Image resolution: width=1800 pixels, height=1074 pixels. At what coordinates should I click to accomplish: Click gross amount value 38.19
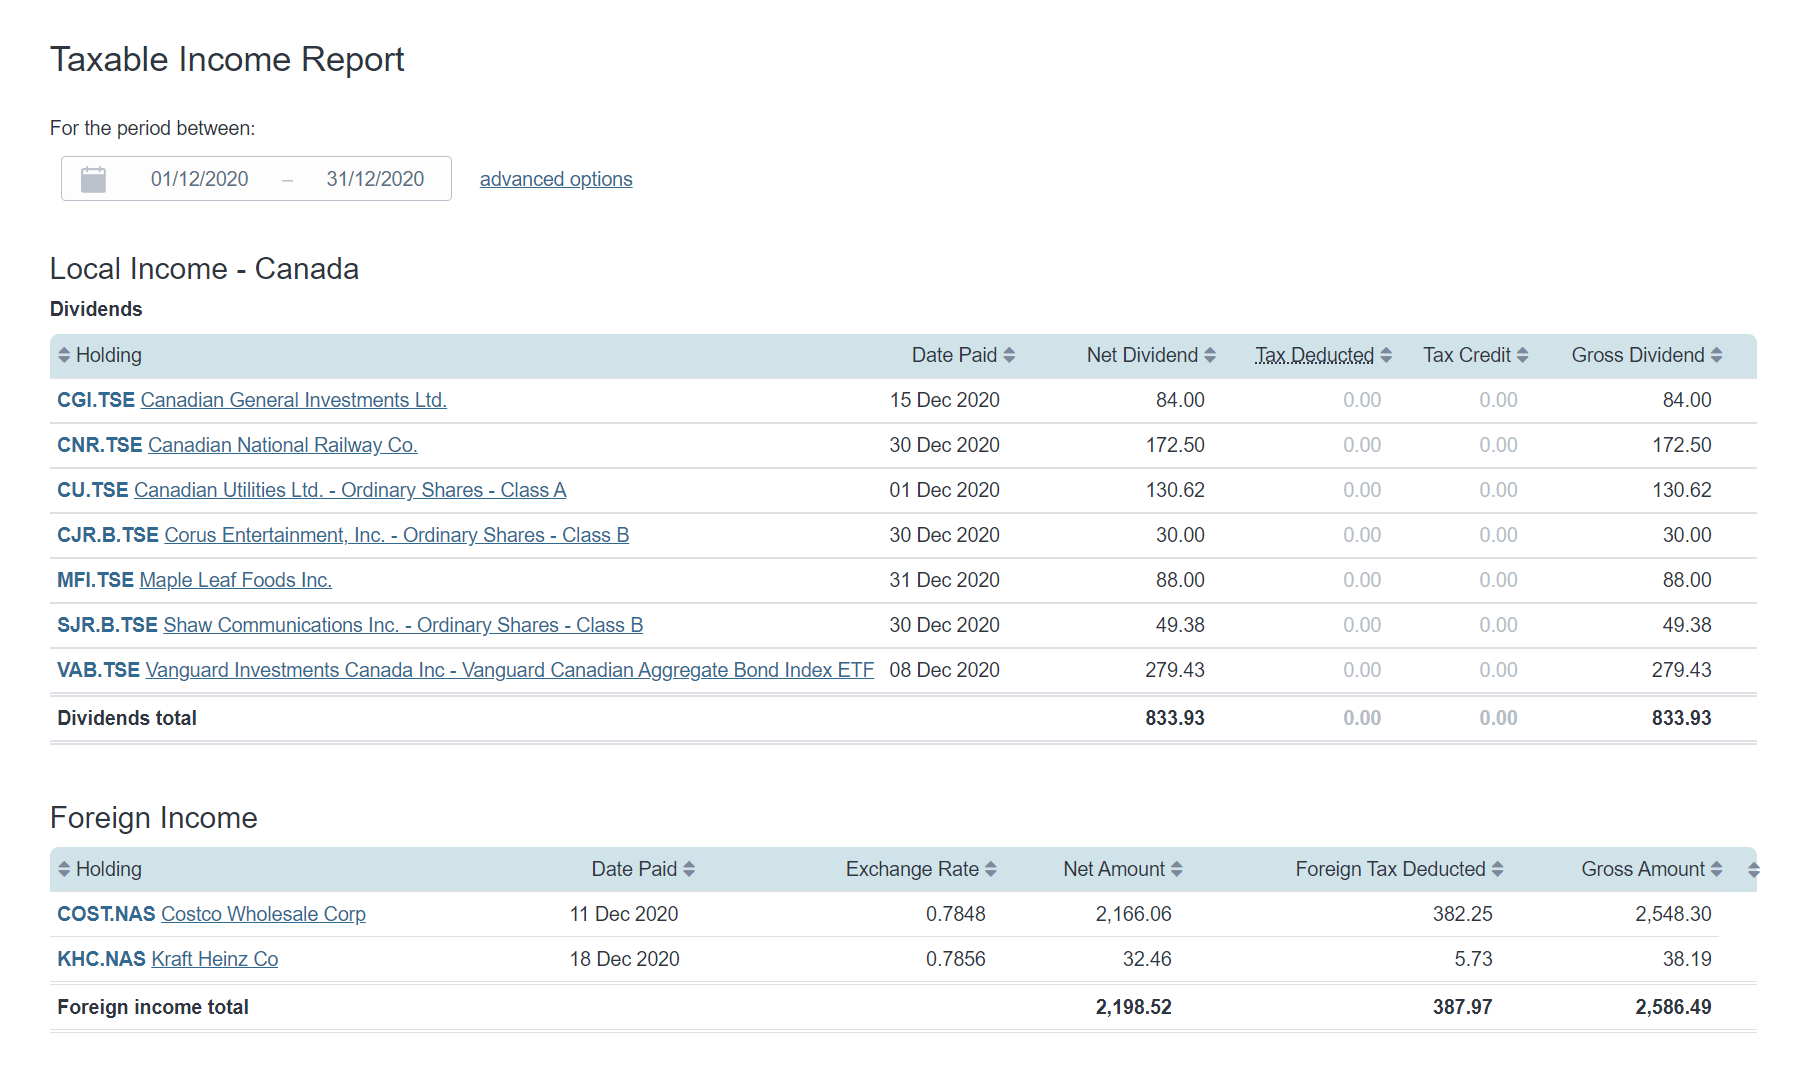coord(1687,959)
